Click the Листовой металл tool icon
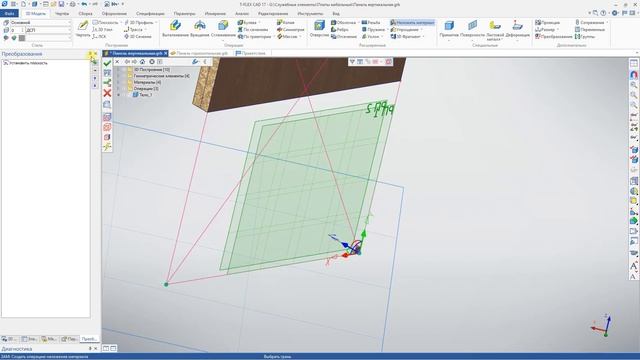 pos(495,25)
